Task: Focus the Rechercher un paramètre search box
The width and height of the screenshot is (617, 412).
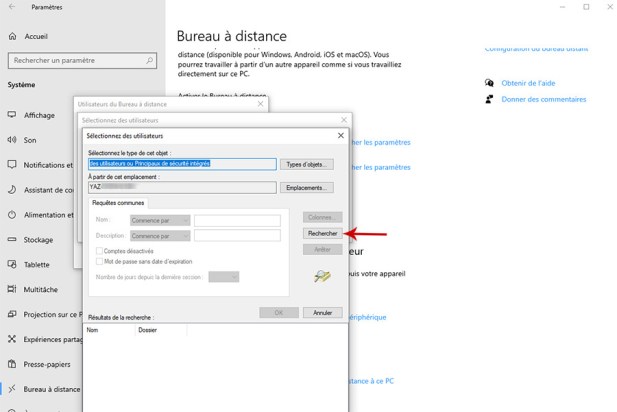Action: click(82, 61)
